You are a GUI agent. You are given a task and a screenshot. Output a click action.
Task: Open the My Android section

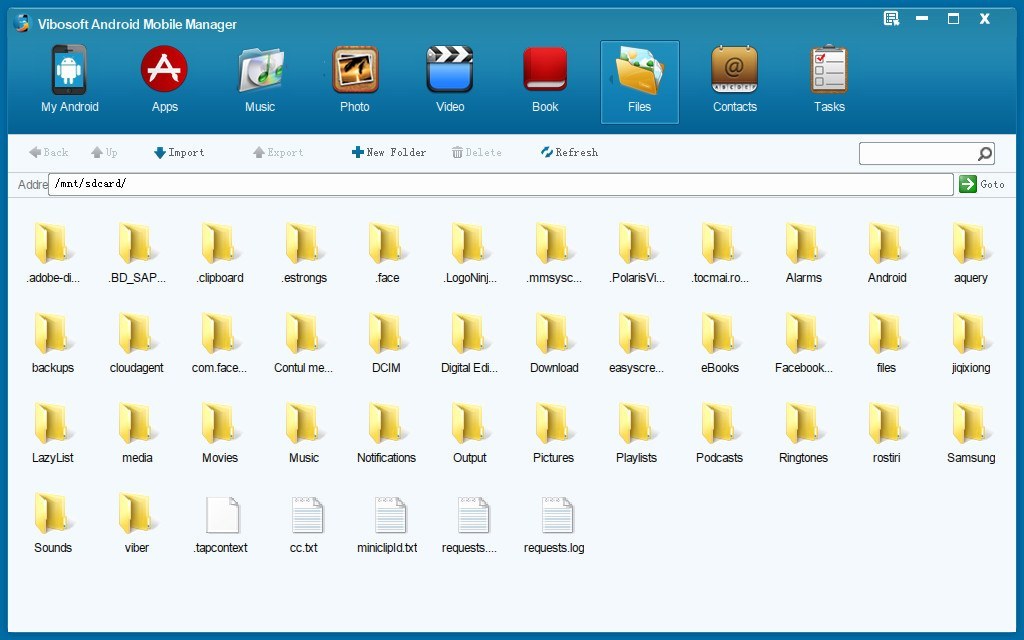(69, 80)
